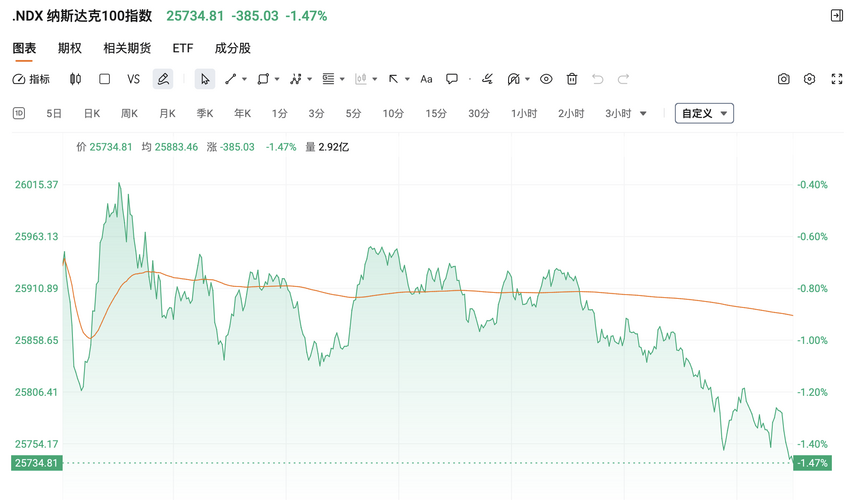Select the 3小时 interval
Viewport: 855px width, 500px height.
click(618, 113)
